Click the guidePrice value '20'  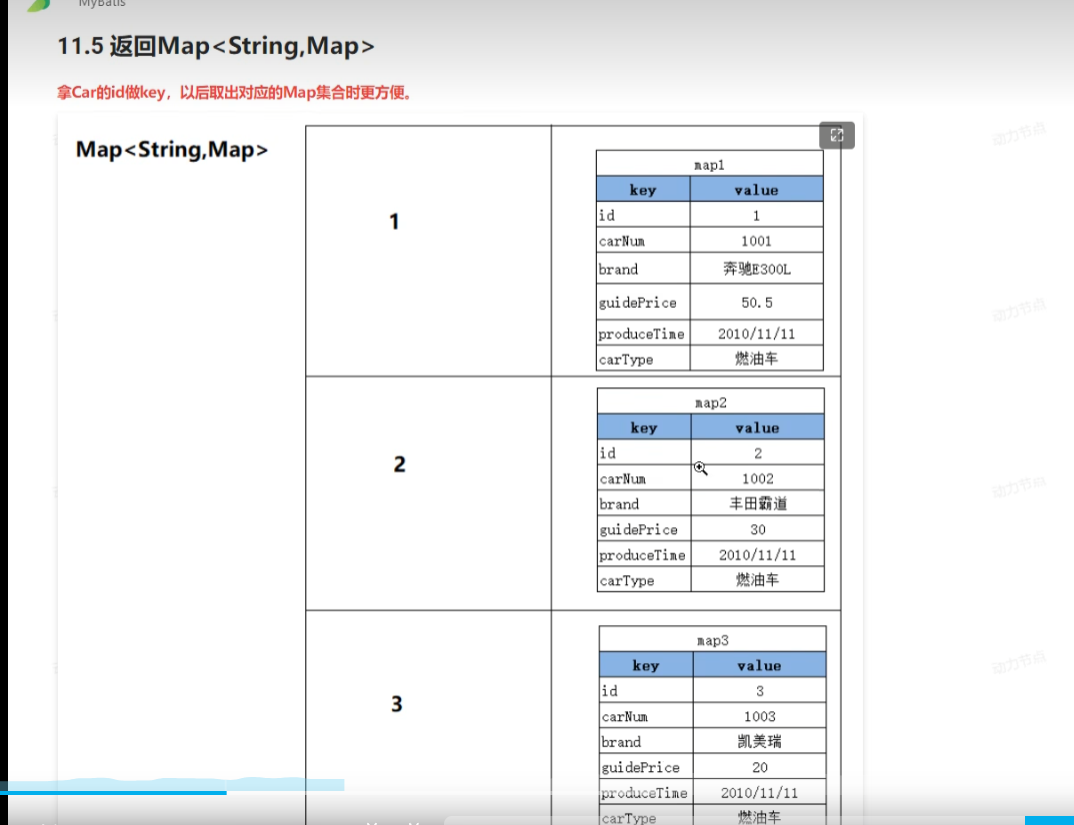pyautogui.click(x=760, y=767)
